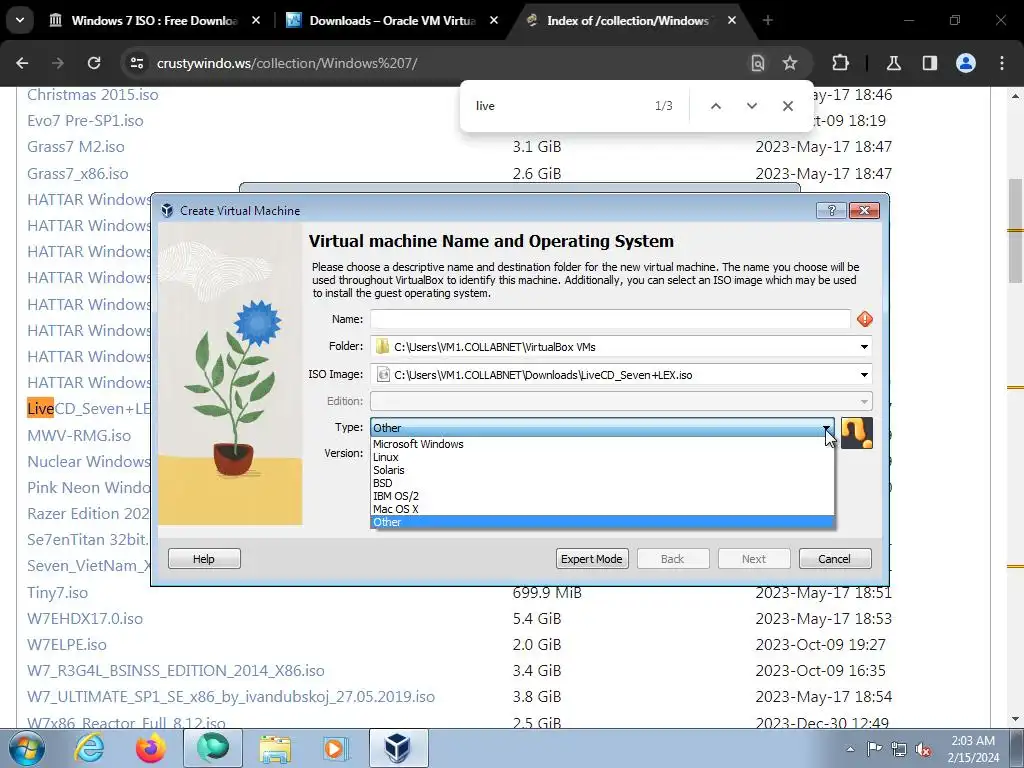The height and width of the screenshot is (768, 1024).
Task: Click the dialog help question mark button
Action: 831,210
